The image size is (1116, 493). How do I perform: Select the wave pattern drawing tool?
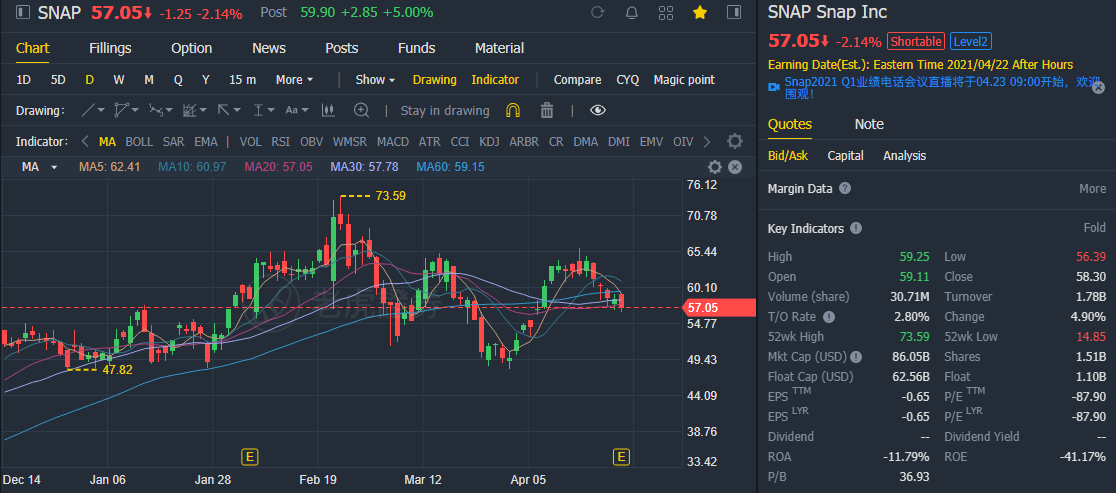coord(156,110)
